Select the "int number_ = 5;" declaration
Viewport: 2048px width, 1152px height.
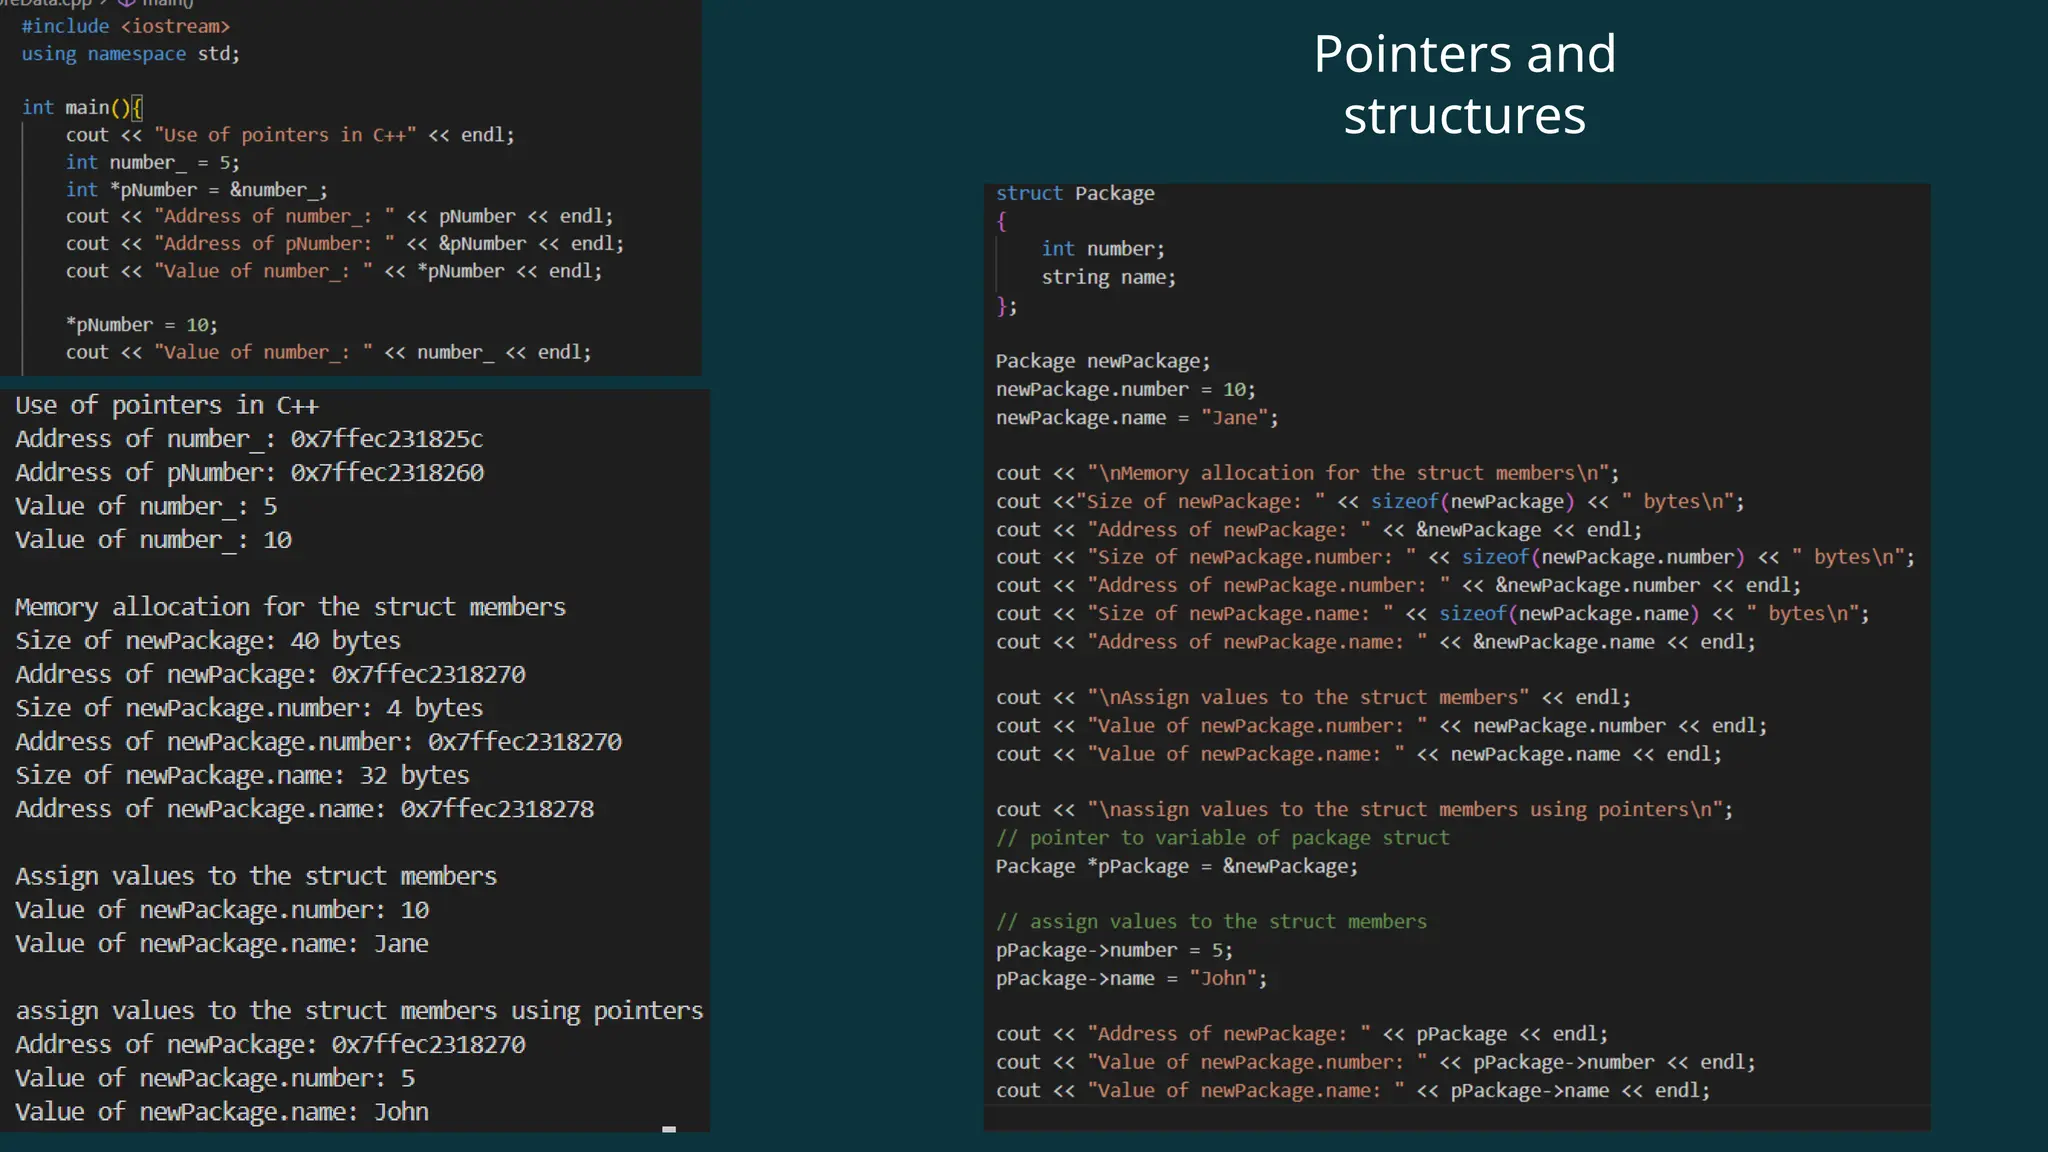click(153, 162)
